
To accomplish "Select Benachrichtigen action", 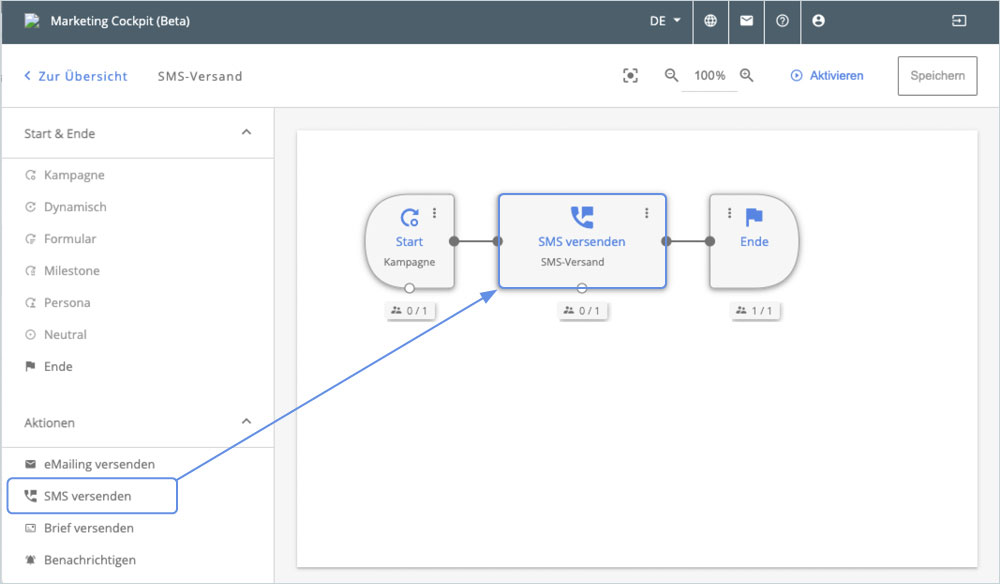I will coord(80,560).
